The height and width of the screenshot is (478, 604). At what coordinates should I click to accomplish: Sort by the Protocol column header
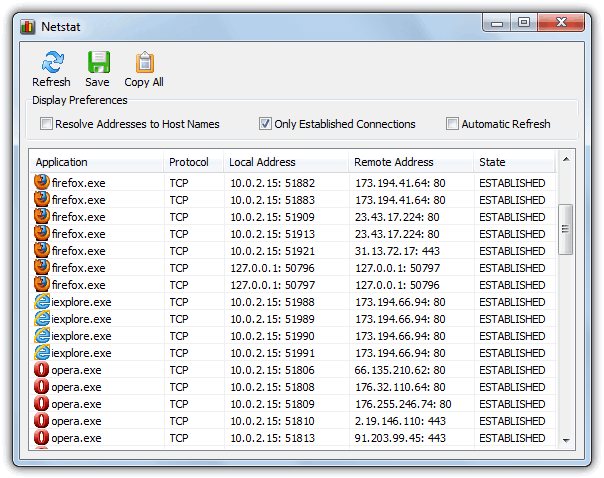tap(194, 162)
